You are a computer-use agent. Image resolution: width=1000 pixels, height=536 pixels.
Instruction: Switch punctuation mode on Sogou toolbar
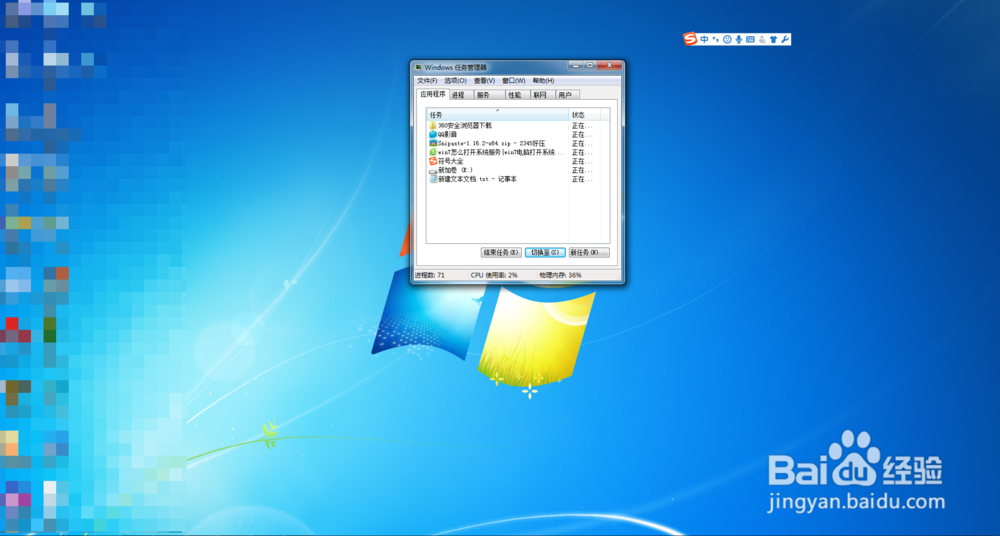[x=716, y=40]
